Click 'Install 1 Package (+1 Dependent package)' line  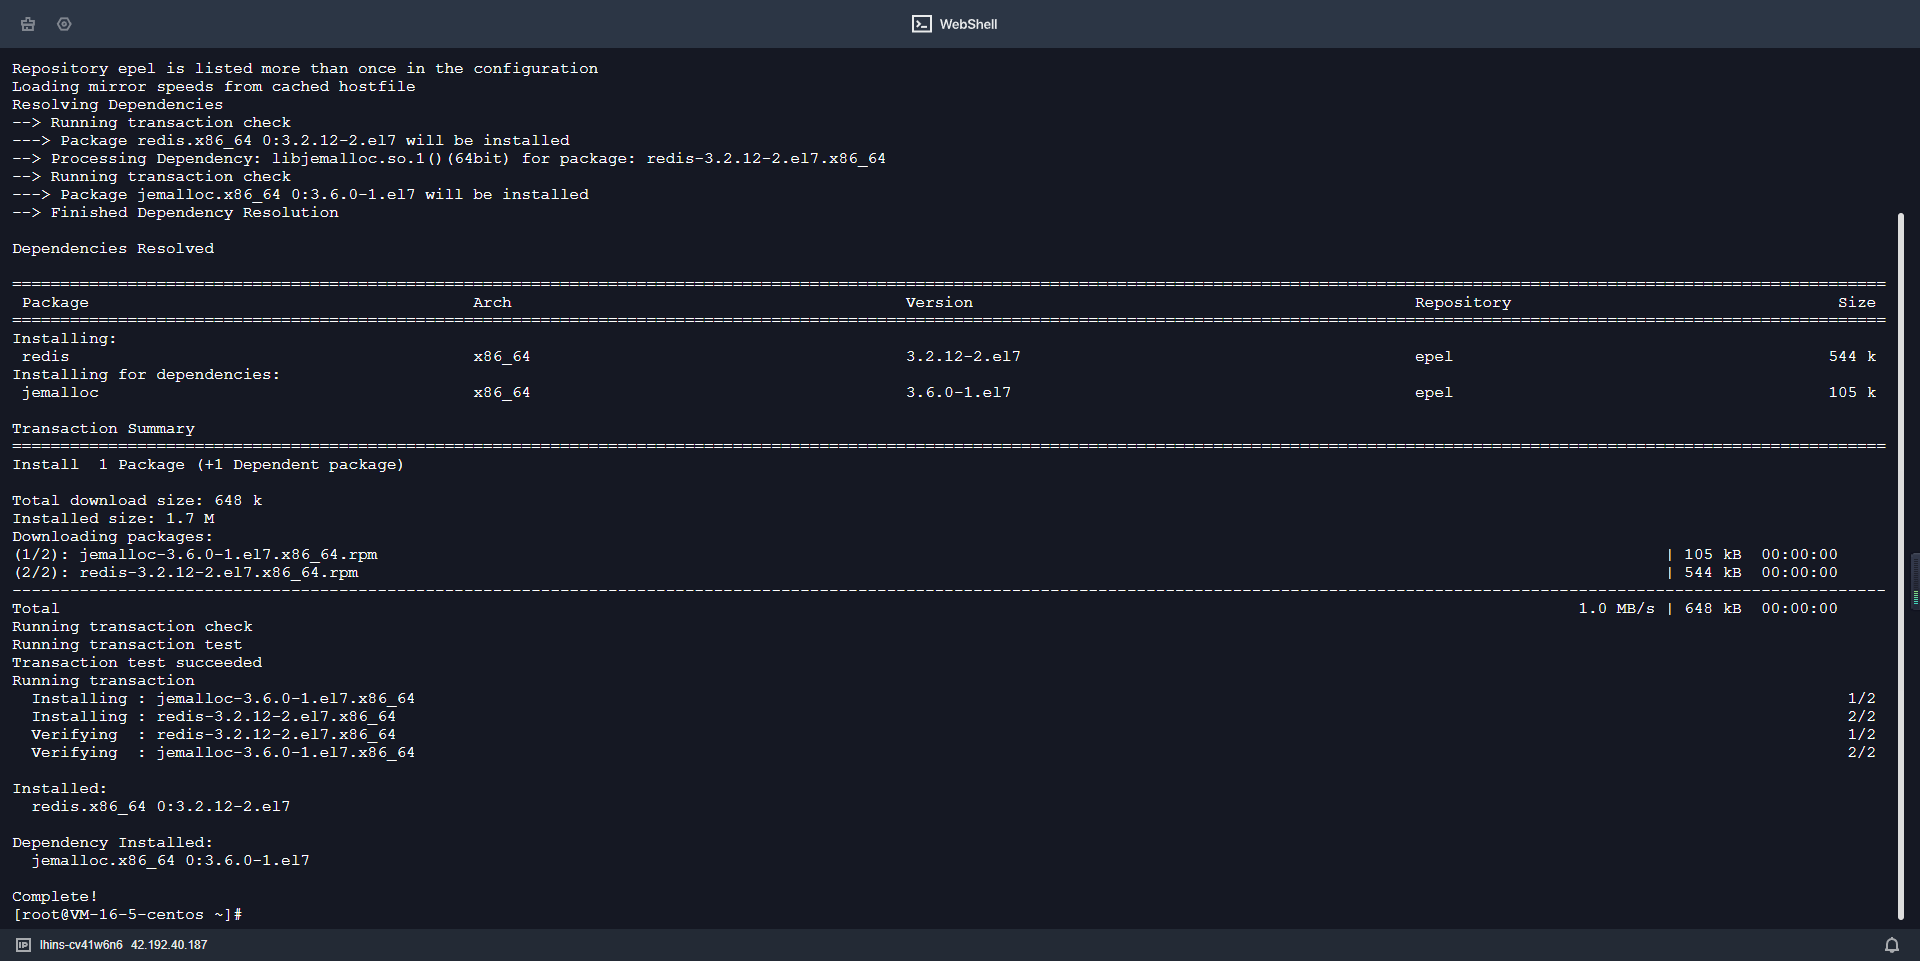click(x=208, y=465)
